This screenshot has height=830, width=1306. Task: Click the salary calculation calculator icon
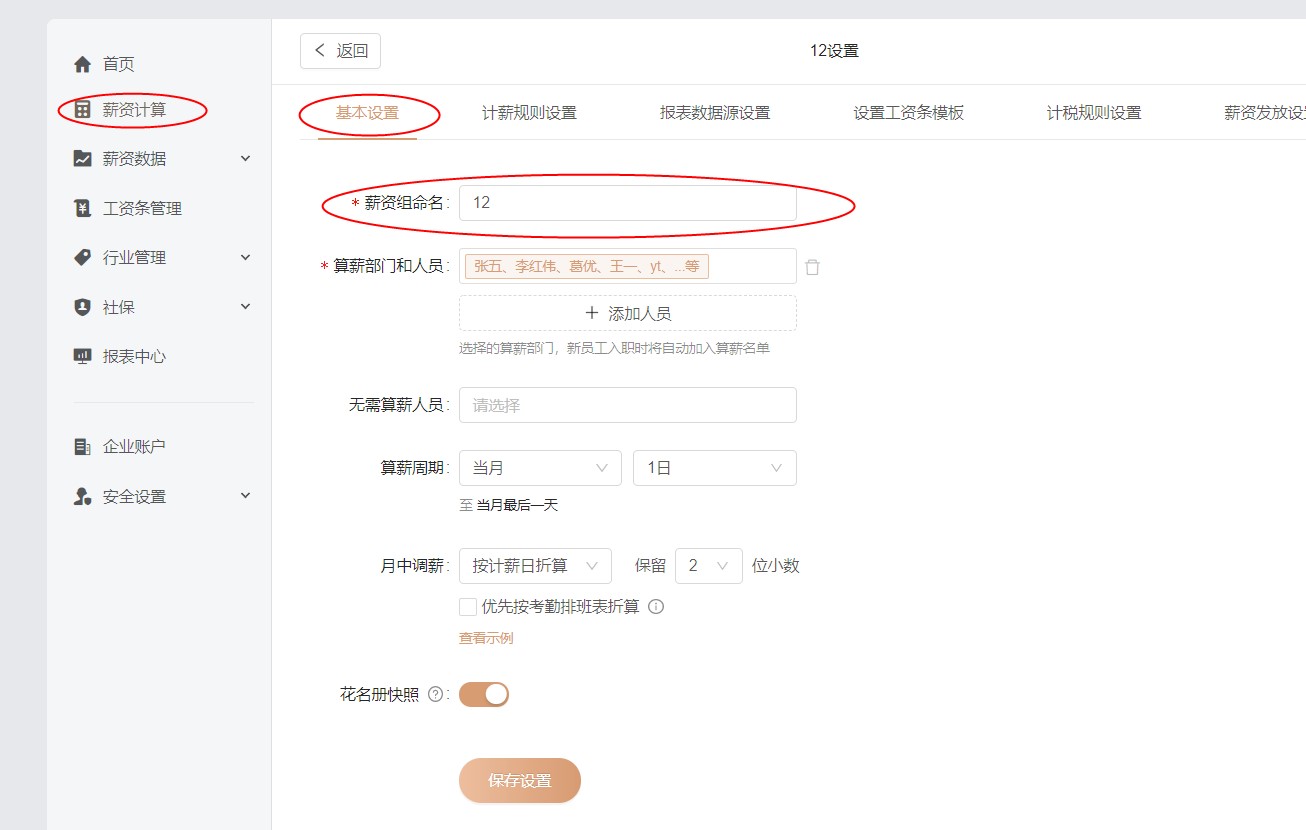coord(83,110)
